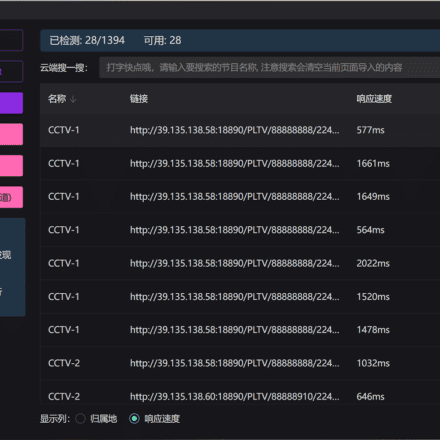440x440 pixels.
Task: Click CCTV-2 name in the 646ms row
Action: point(64,397)
